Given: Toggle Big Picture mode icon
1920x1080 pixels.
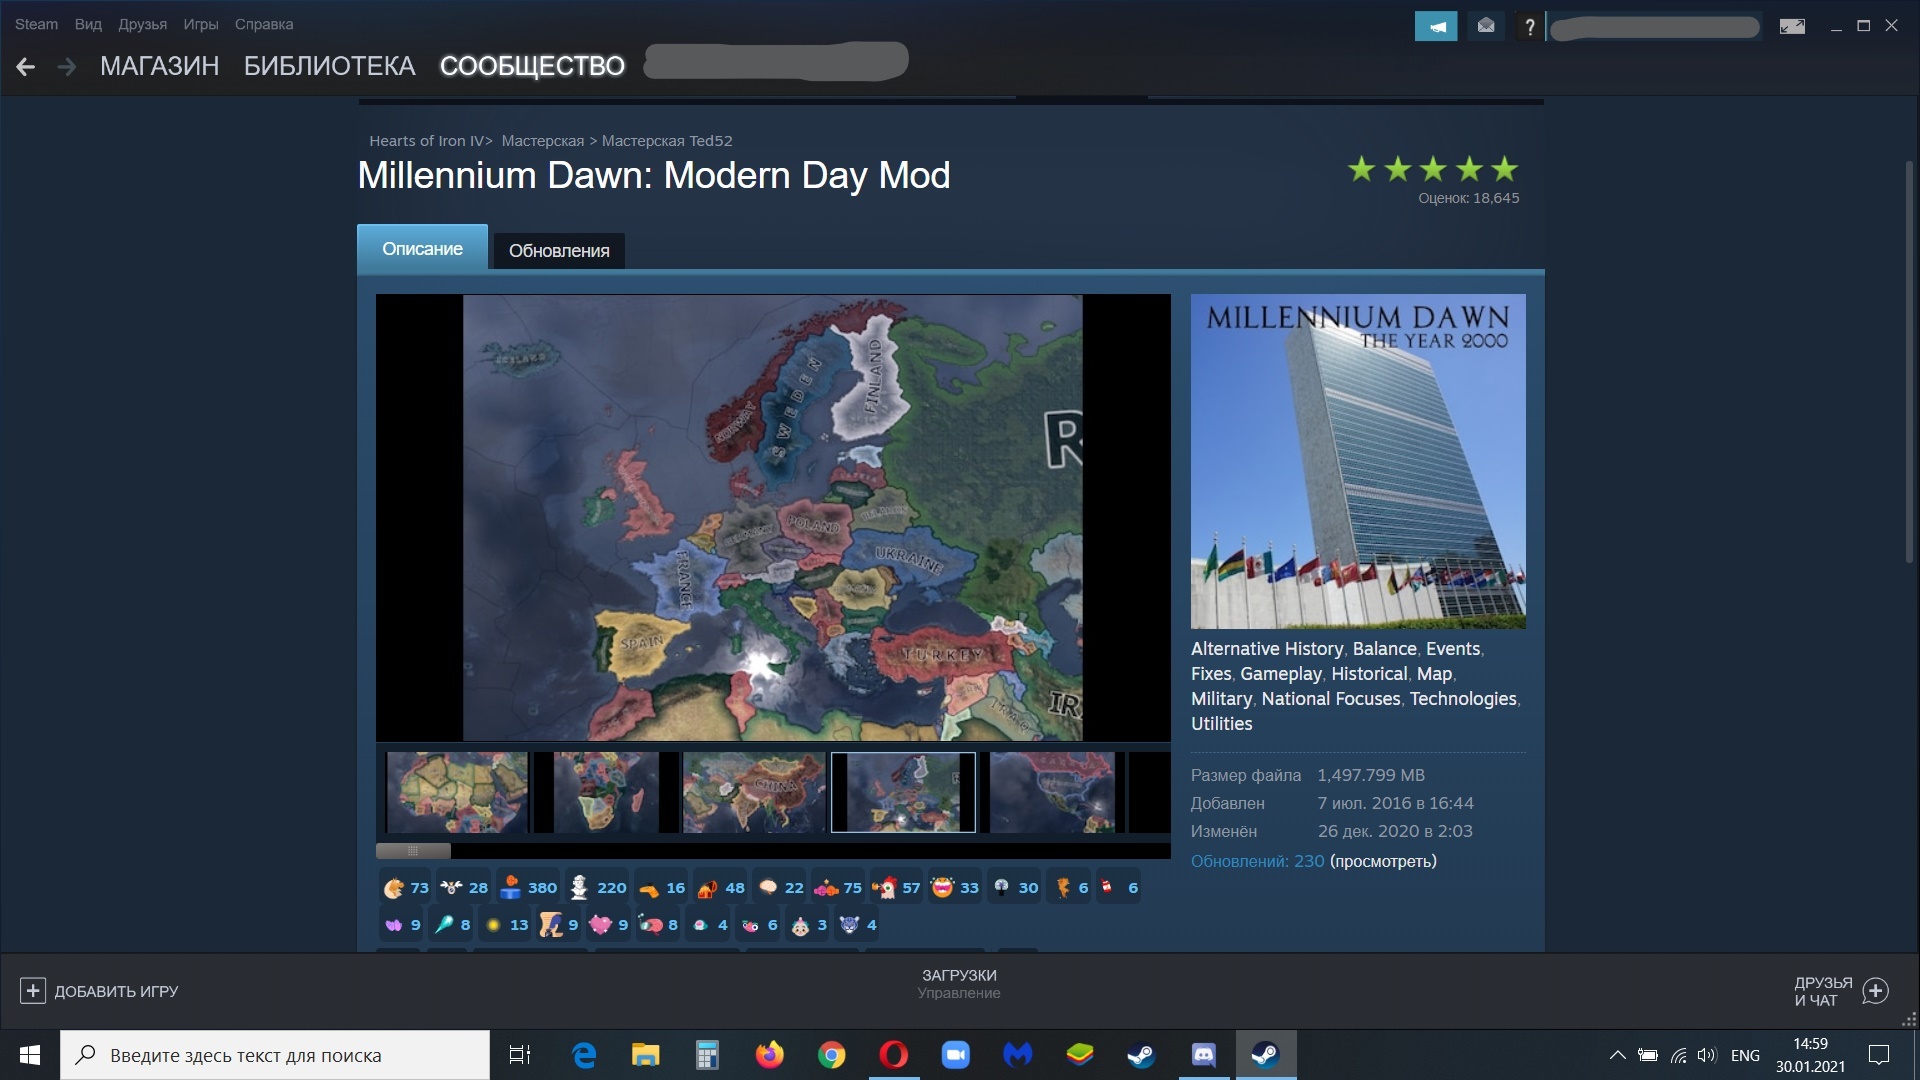Looking at the screenshot, I should 1792,27.
